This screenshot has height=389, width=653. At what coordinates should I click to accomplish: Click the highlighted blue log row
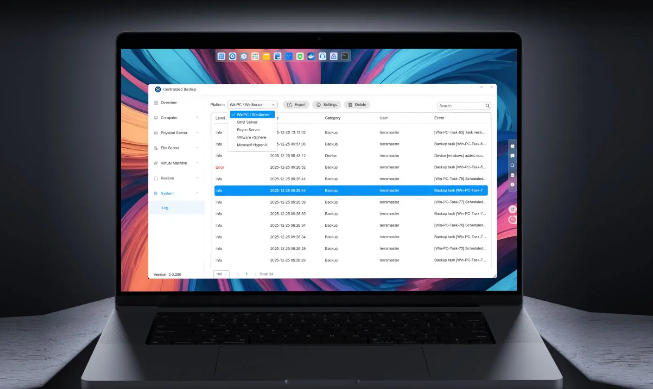351,190
